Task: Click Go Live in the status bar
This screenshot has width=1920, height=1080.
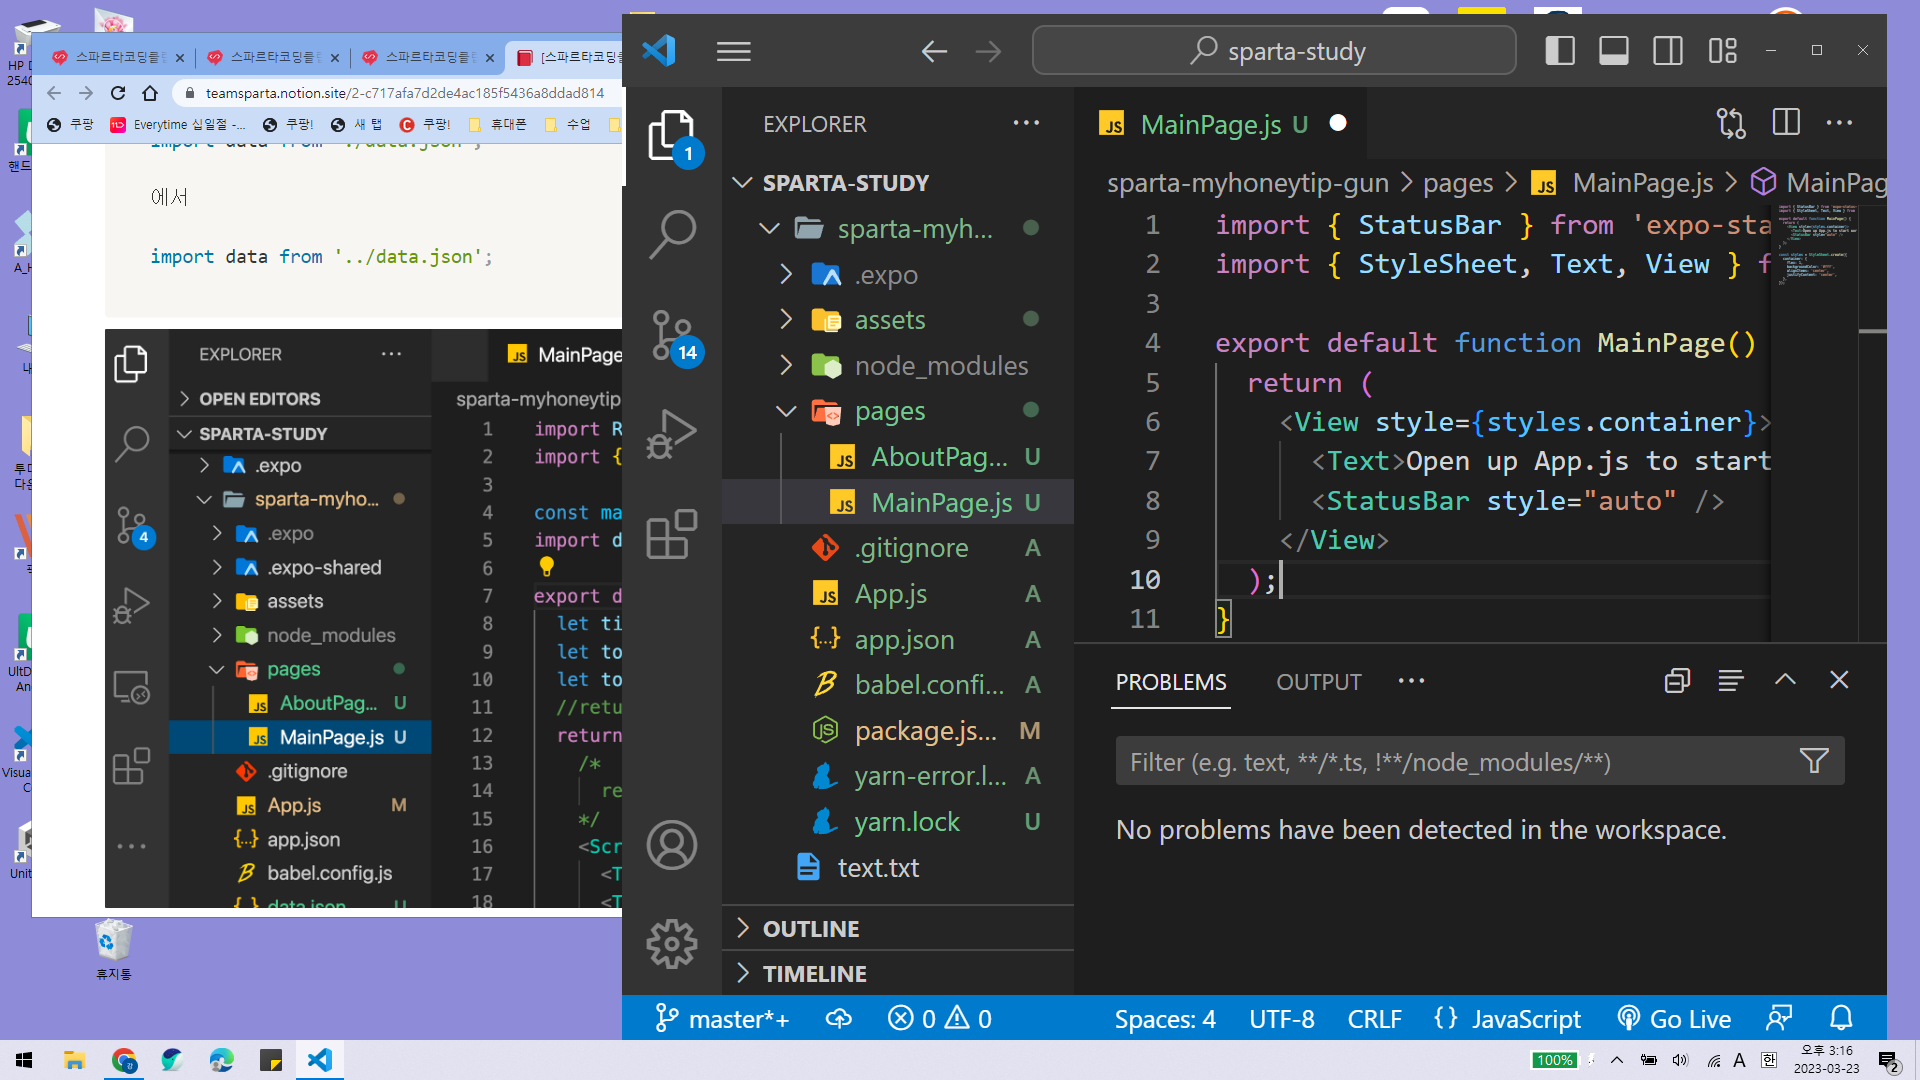Action: (x=1674, y=1019)
